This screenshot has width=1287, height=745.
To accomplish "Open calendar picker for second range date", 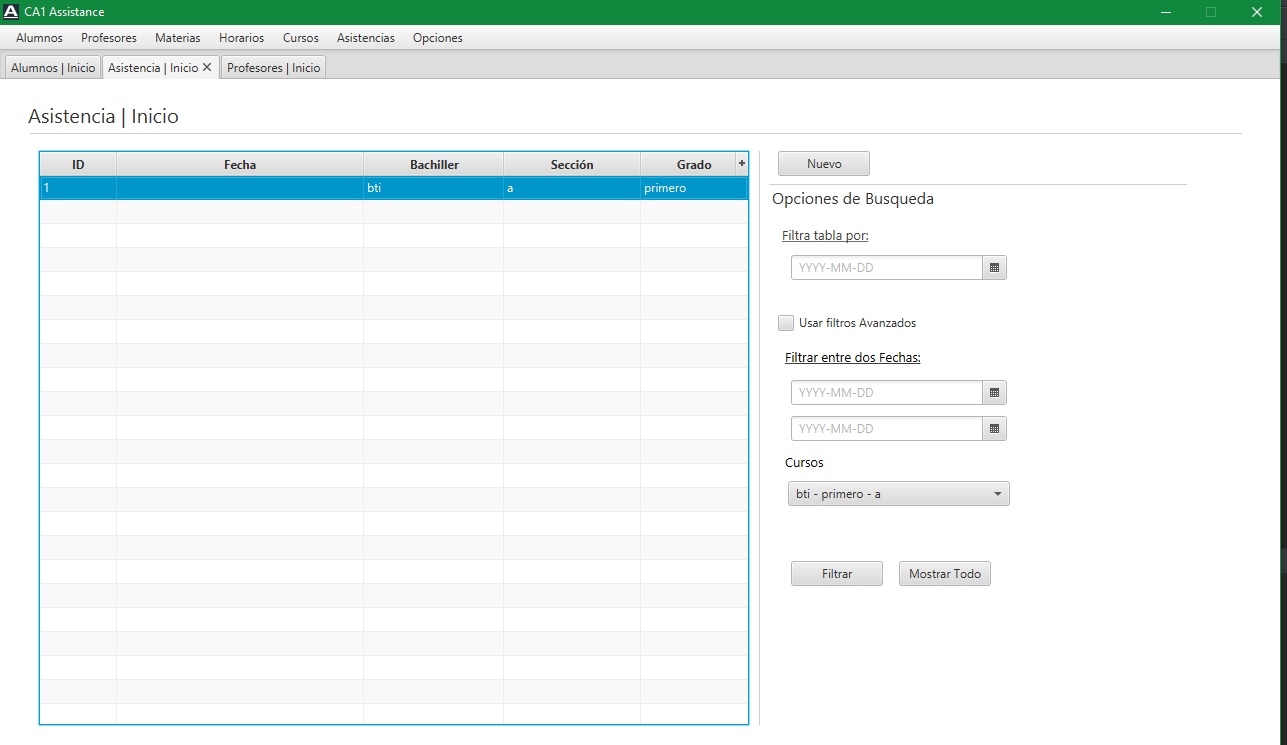I will [x=994, y=429].
